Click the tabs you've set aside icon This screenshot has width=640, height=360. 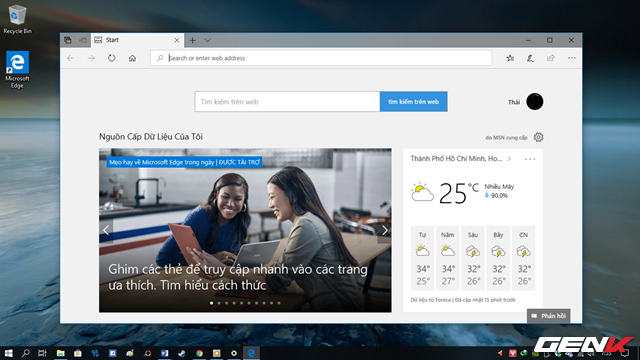point(68,40)
